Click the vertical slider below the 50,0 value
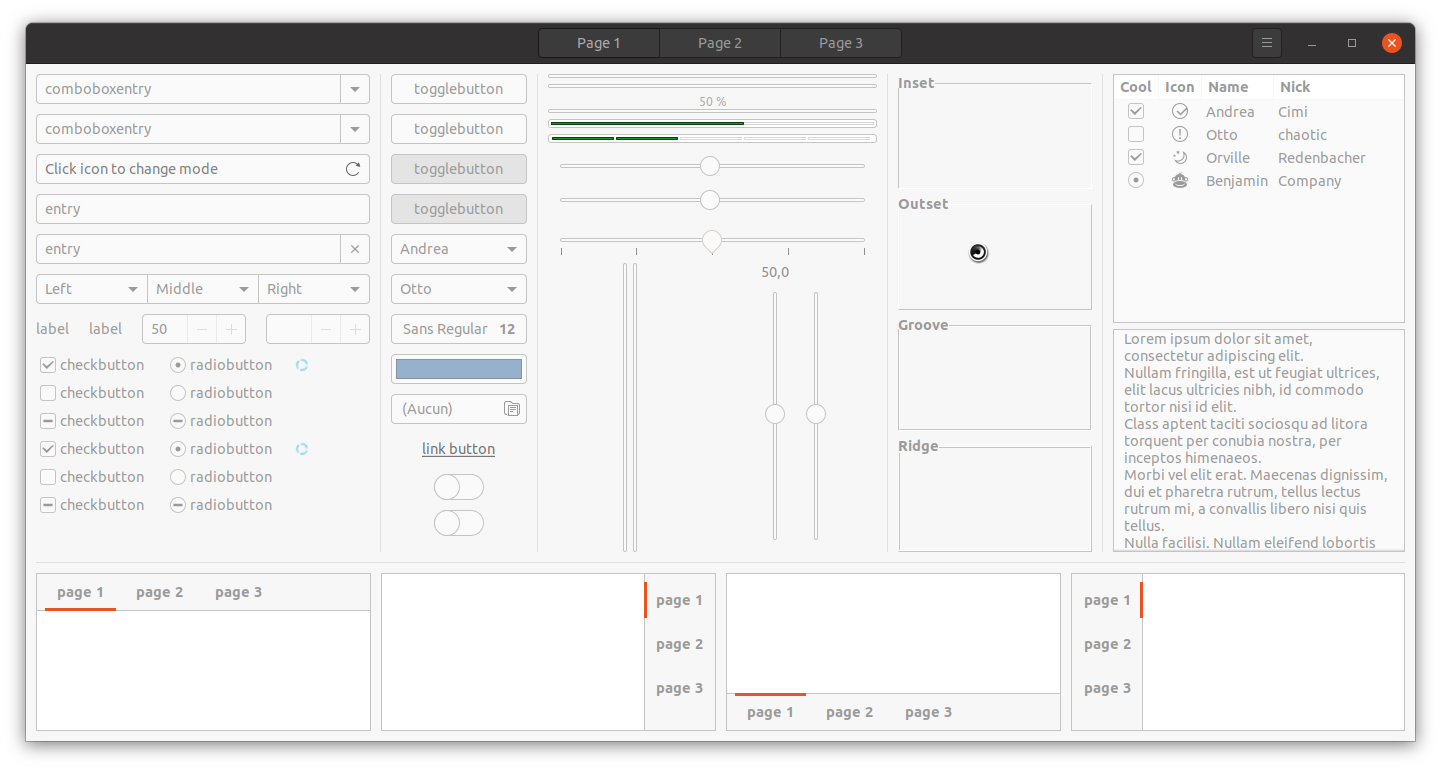The width and height of the screenshot is (1441, 770). (x=775, y=415)
